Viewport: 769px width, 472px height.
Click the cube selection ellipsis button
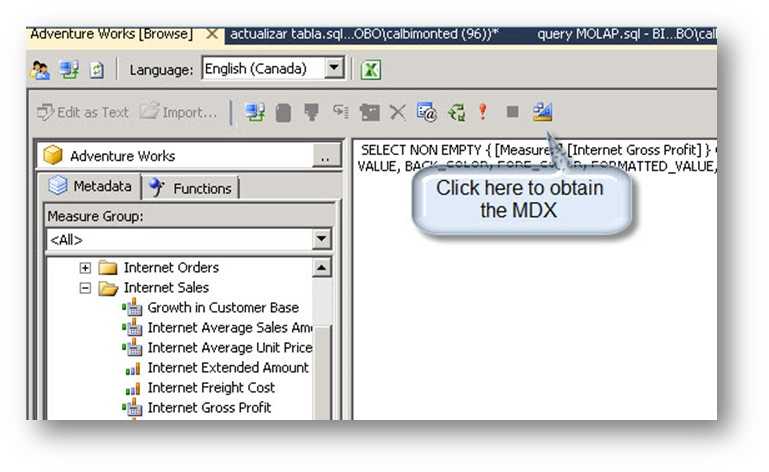[x=325, y=157]
